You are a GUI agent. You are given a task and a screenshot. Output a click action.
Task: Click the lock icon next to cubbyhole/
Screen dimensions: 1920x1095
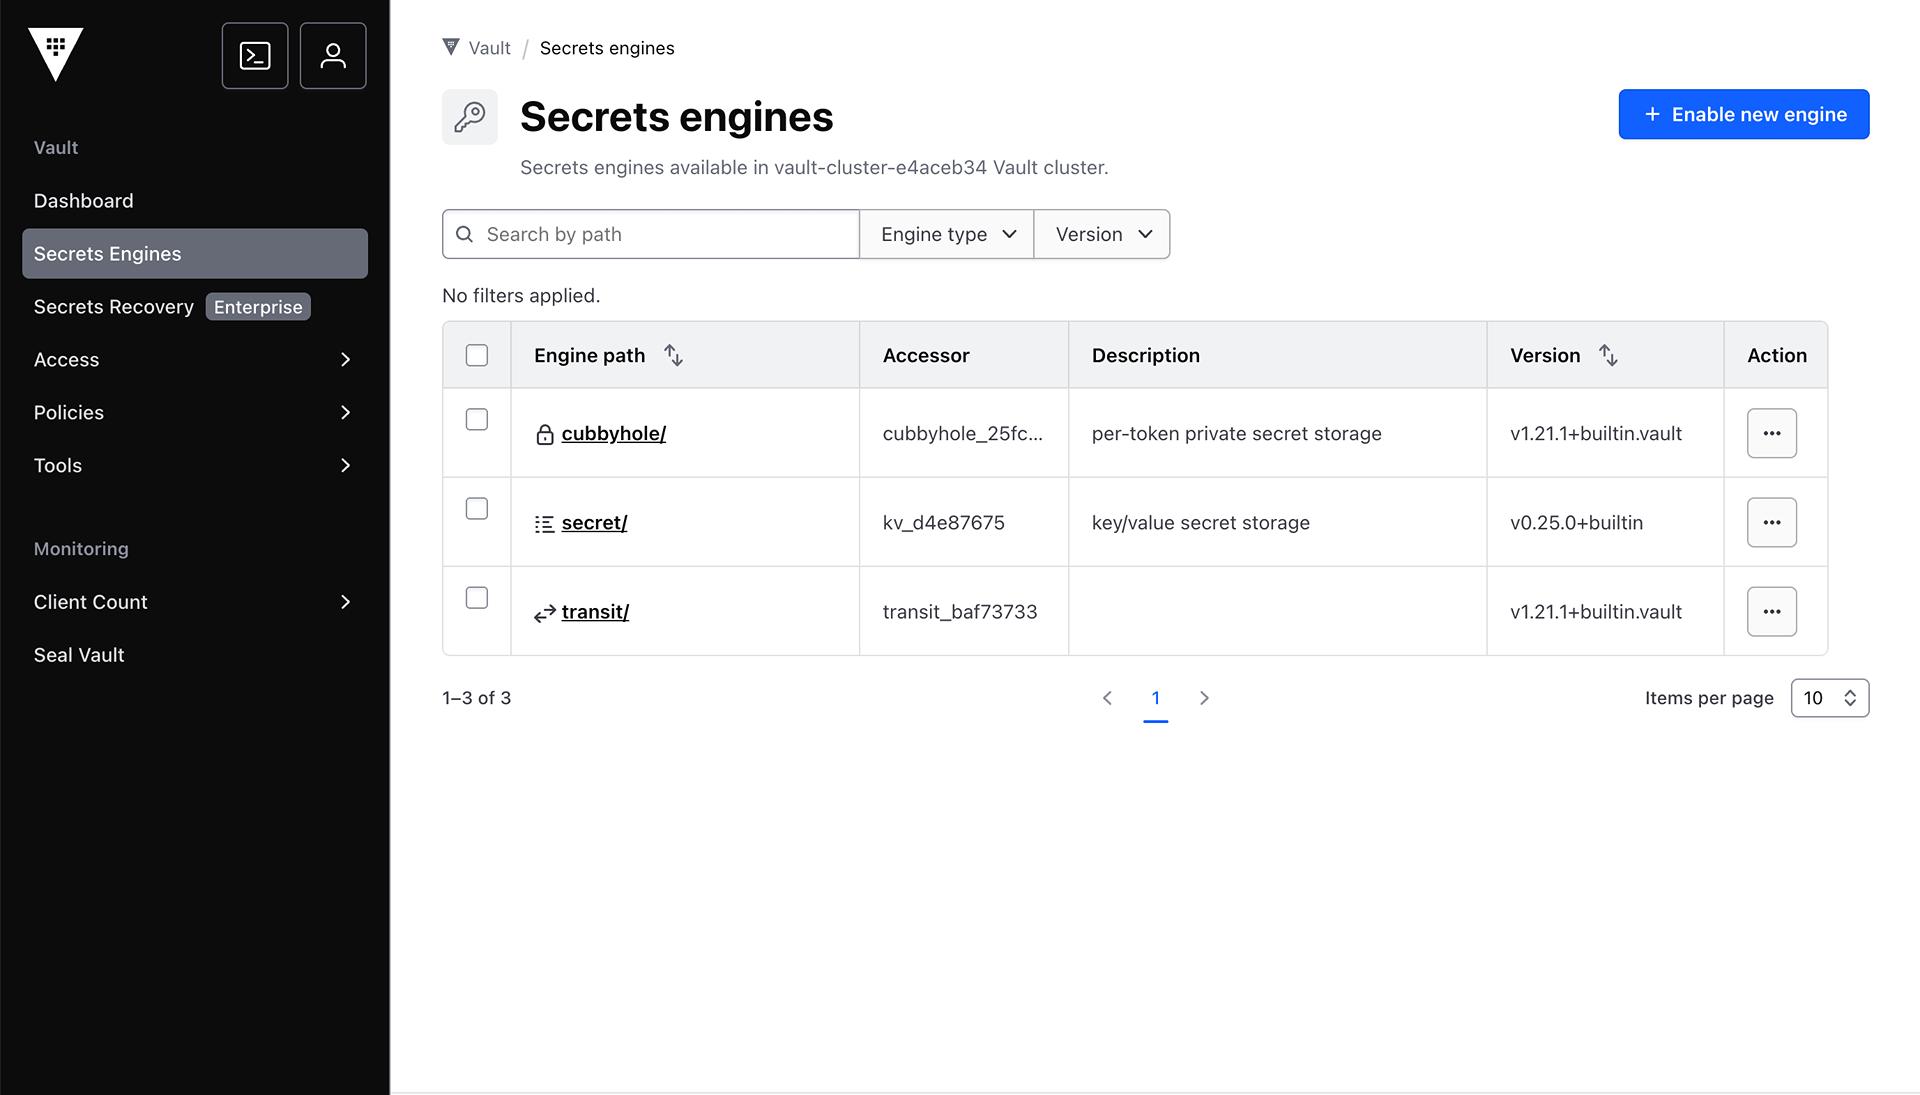[545, 434]
